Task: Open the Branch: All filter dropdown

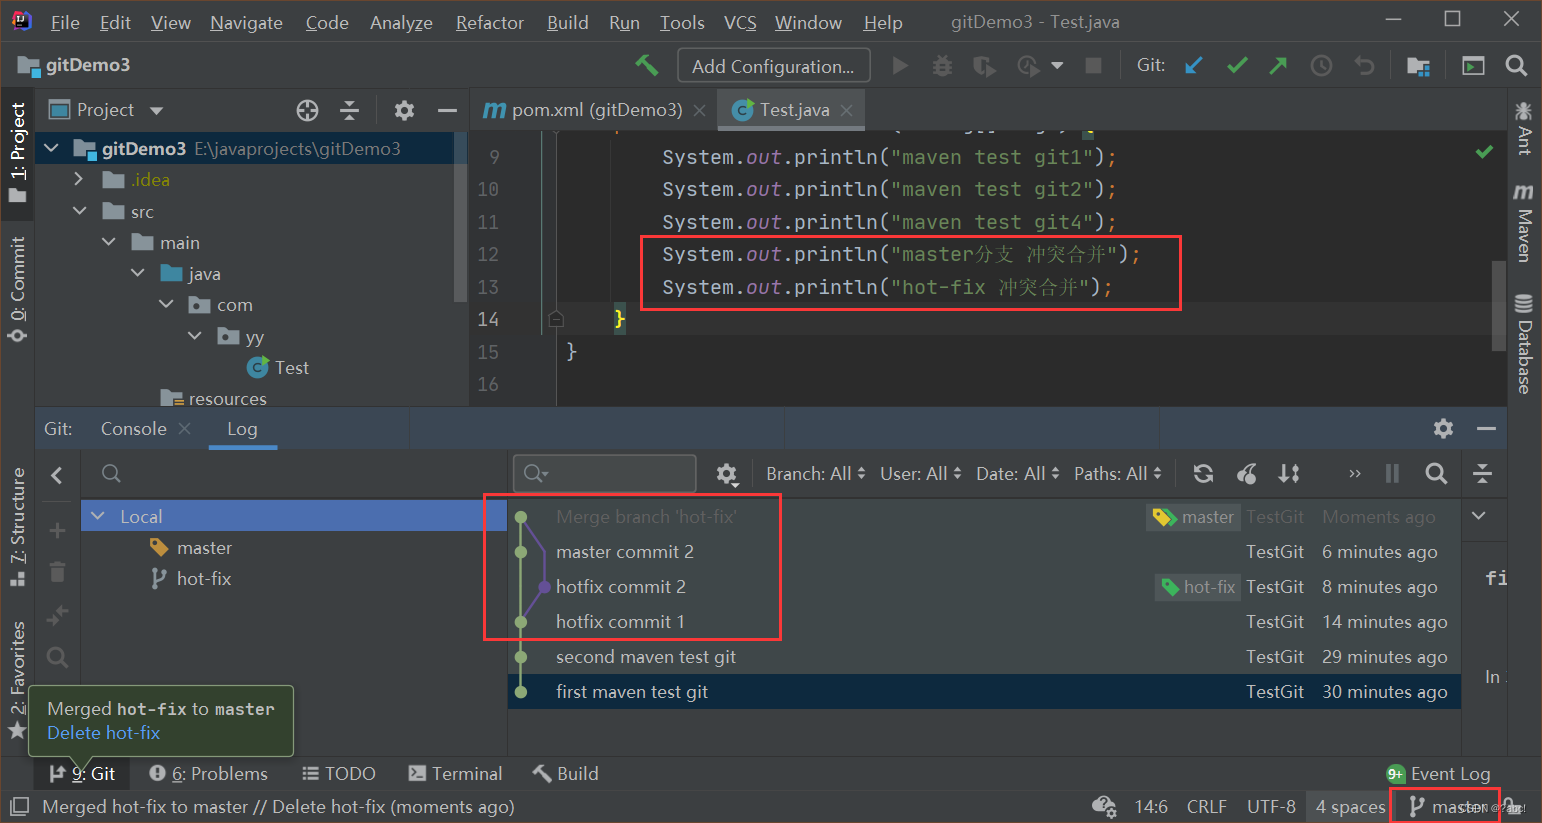Action: pyautogui.click(x=815, y=473)
